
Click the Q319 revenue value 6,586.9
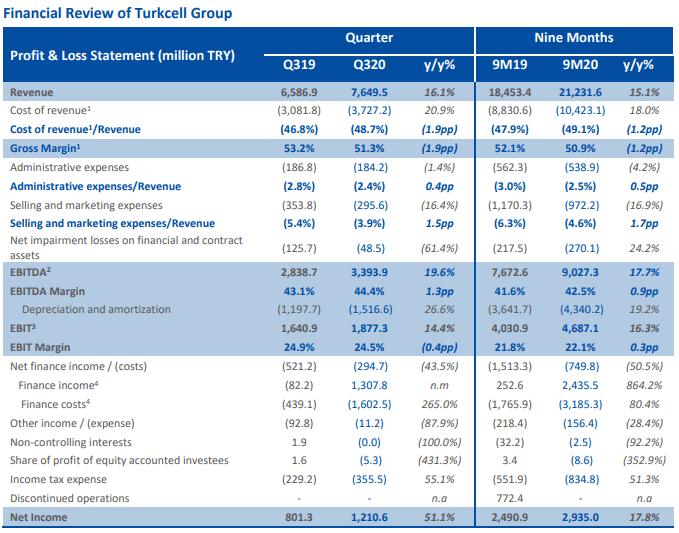coord(299,92)
